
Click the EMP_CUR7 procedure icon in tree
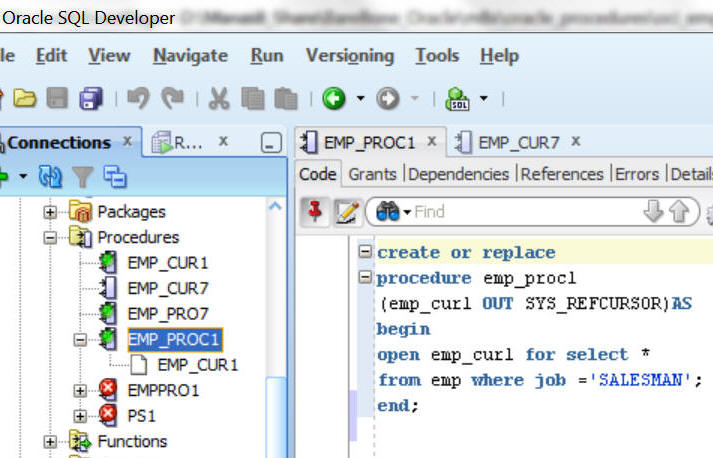tap(108, 288)
